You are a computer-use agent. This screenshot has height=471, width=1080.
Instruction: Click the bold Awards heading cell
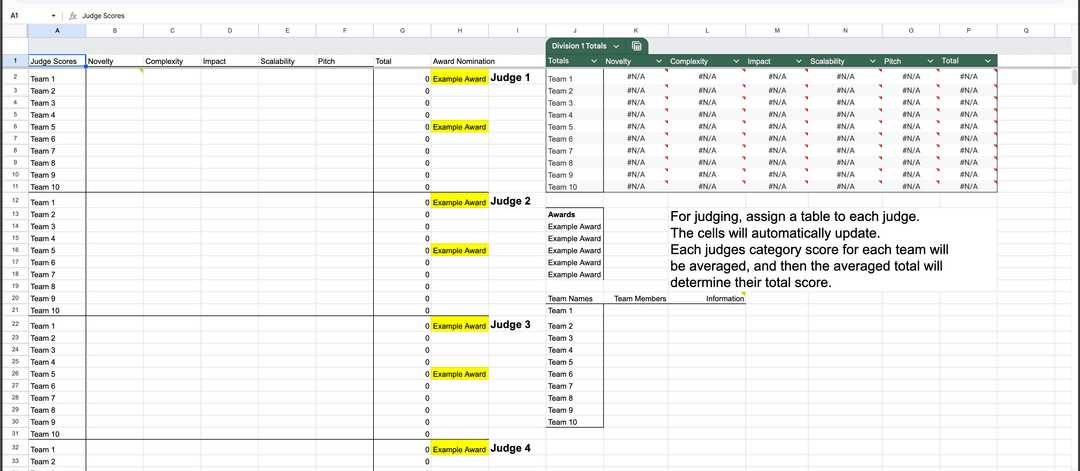tap(574, 214)
